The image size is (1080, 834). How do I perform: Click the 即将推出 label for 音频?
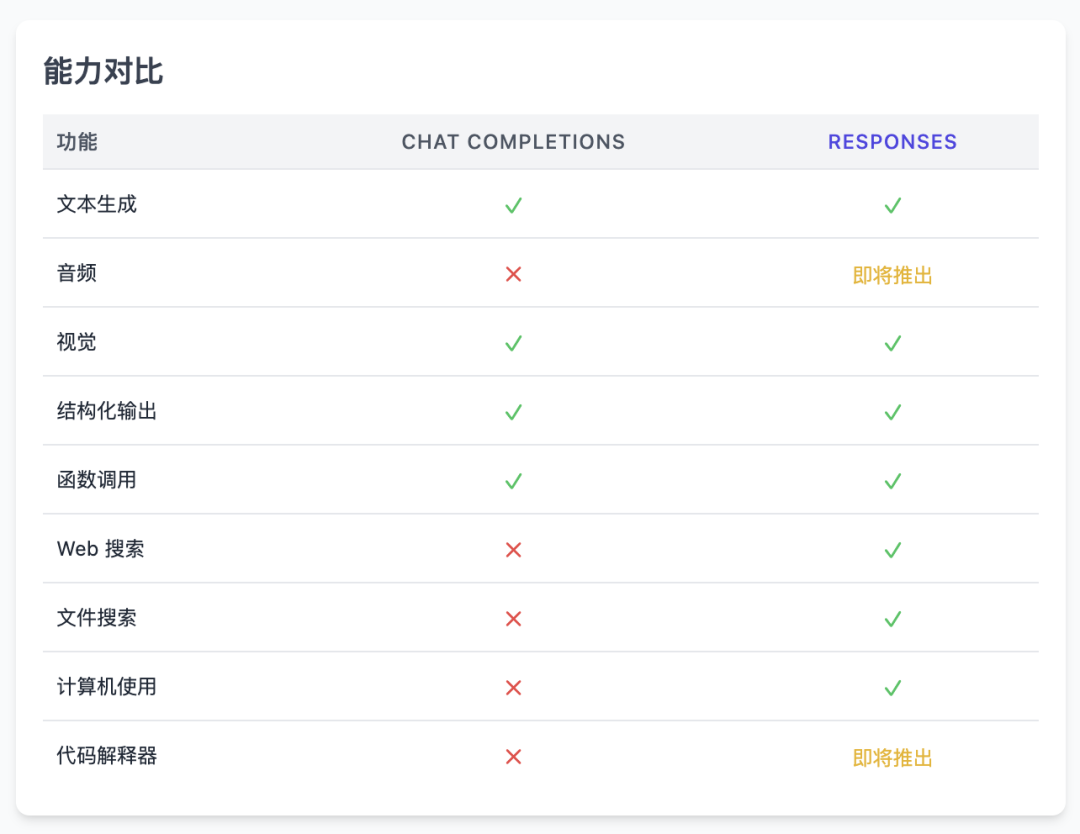[x=892, y=274]
